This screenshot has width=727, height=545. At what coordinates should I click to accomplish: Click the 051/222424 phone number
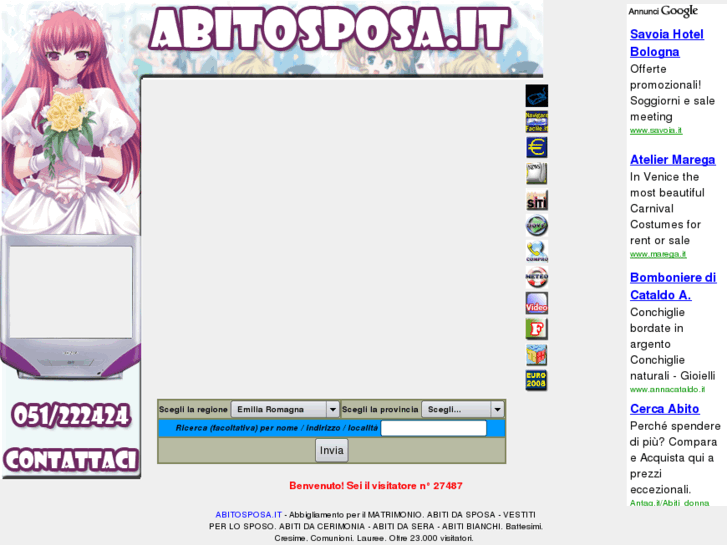click(70, 415)
